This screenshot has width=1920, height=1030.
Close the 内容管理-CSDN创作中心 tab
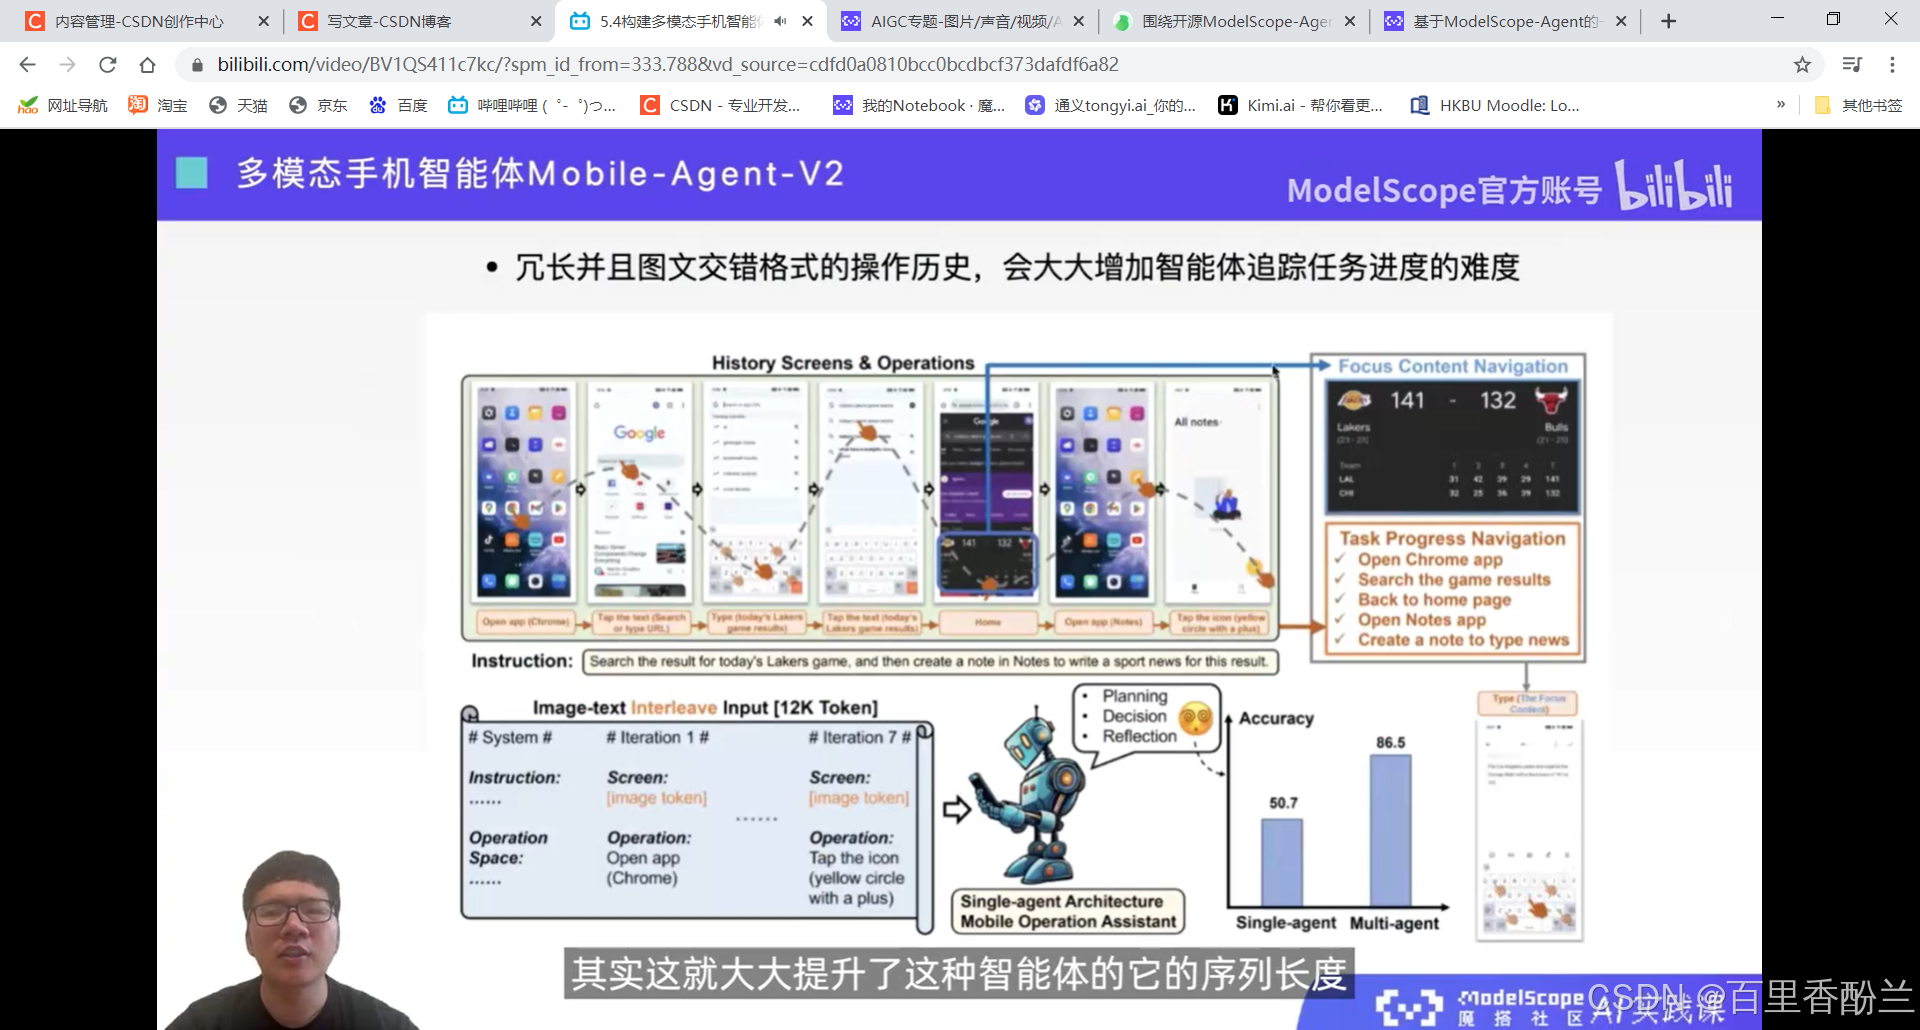click(x=264, y=21)
